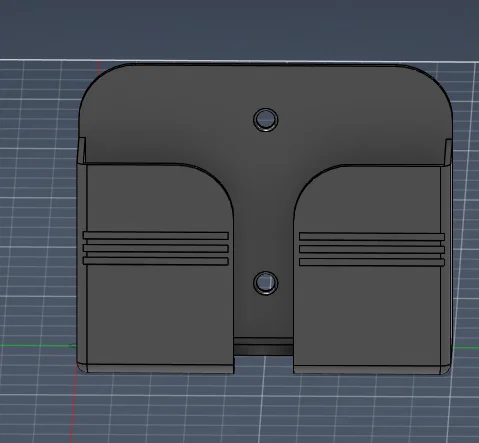This screenshot has width=479, height=443.
Task: Click the green axis line at left
Action: pyautogui.click(x=38, y=345)
